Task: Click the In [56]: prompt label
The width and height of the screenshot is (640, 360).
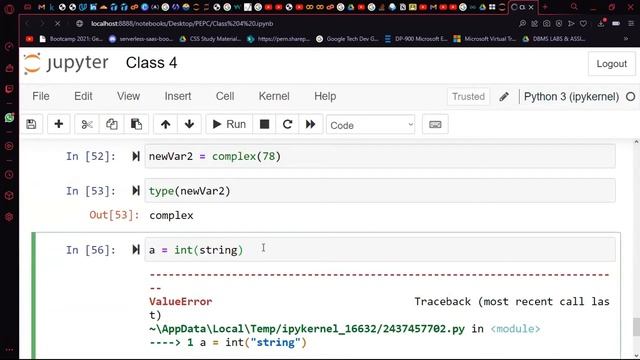Action: [91, 250]
